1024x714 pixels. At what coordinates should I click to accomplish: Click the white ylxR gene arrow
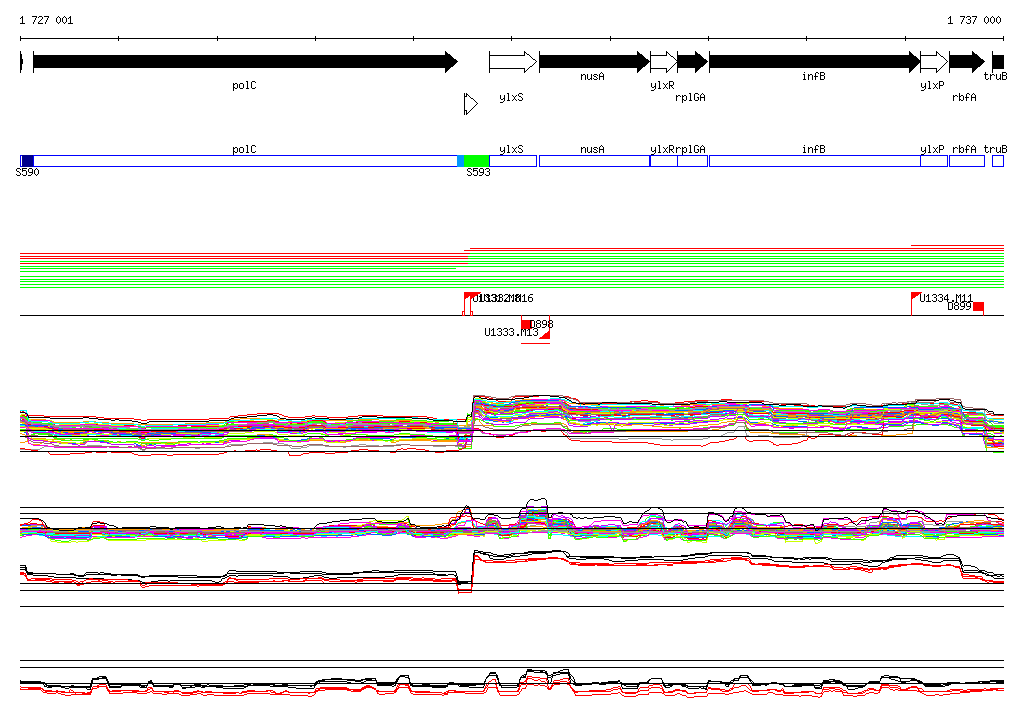pyautogui.click(x=664, y=62)
